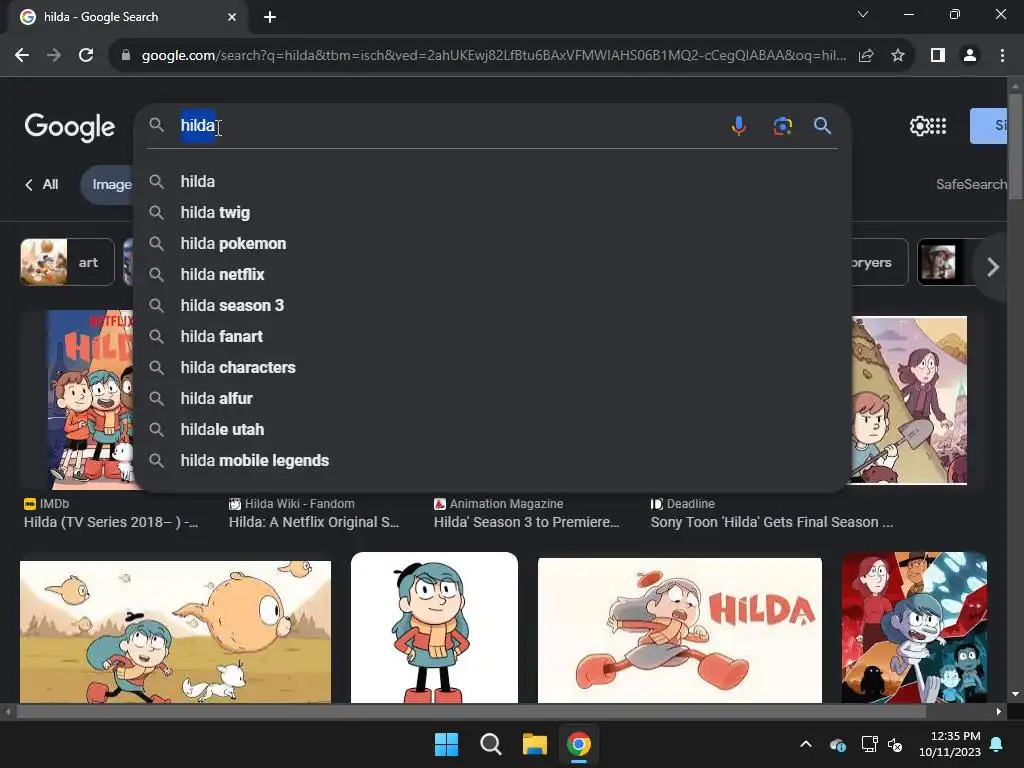
Task: Select suggestion 'hilda netflix'
Action: click(x=492, y=274)
